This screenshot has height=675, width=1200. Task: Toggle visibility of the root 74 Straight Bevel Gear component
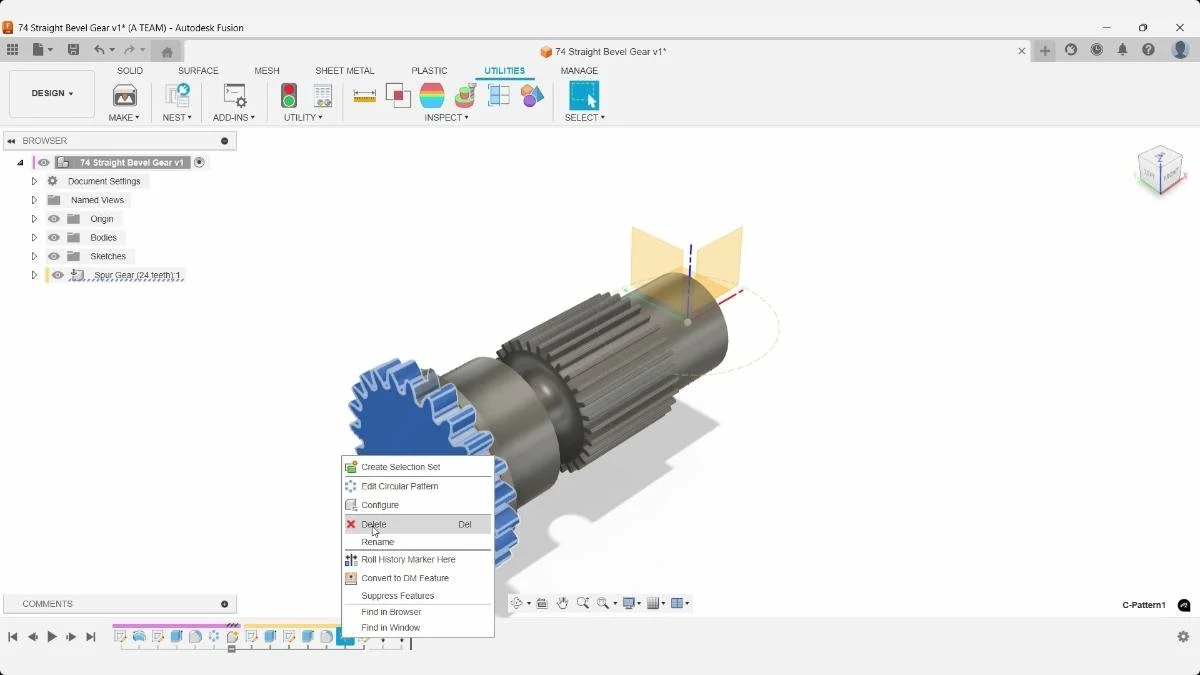pyautogui.click(x=43, y=162)
